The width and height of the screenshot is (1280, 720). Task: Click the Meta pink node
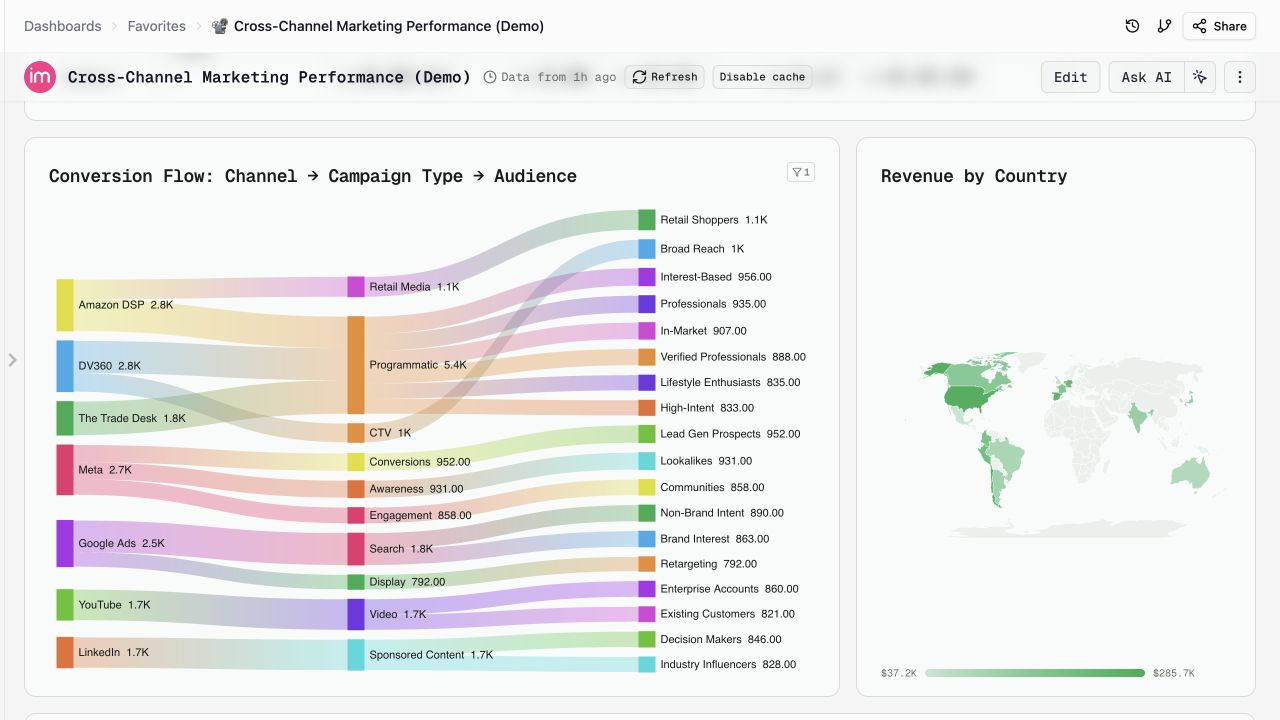coord(65,470)
